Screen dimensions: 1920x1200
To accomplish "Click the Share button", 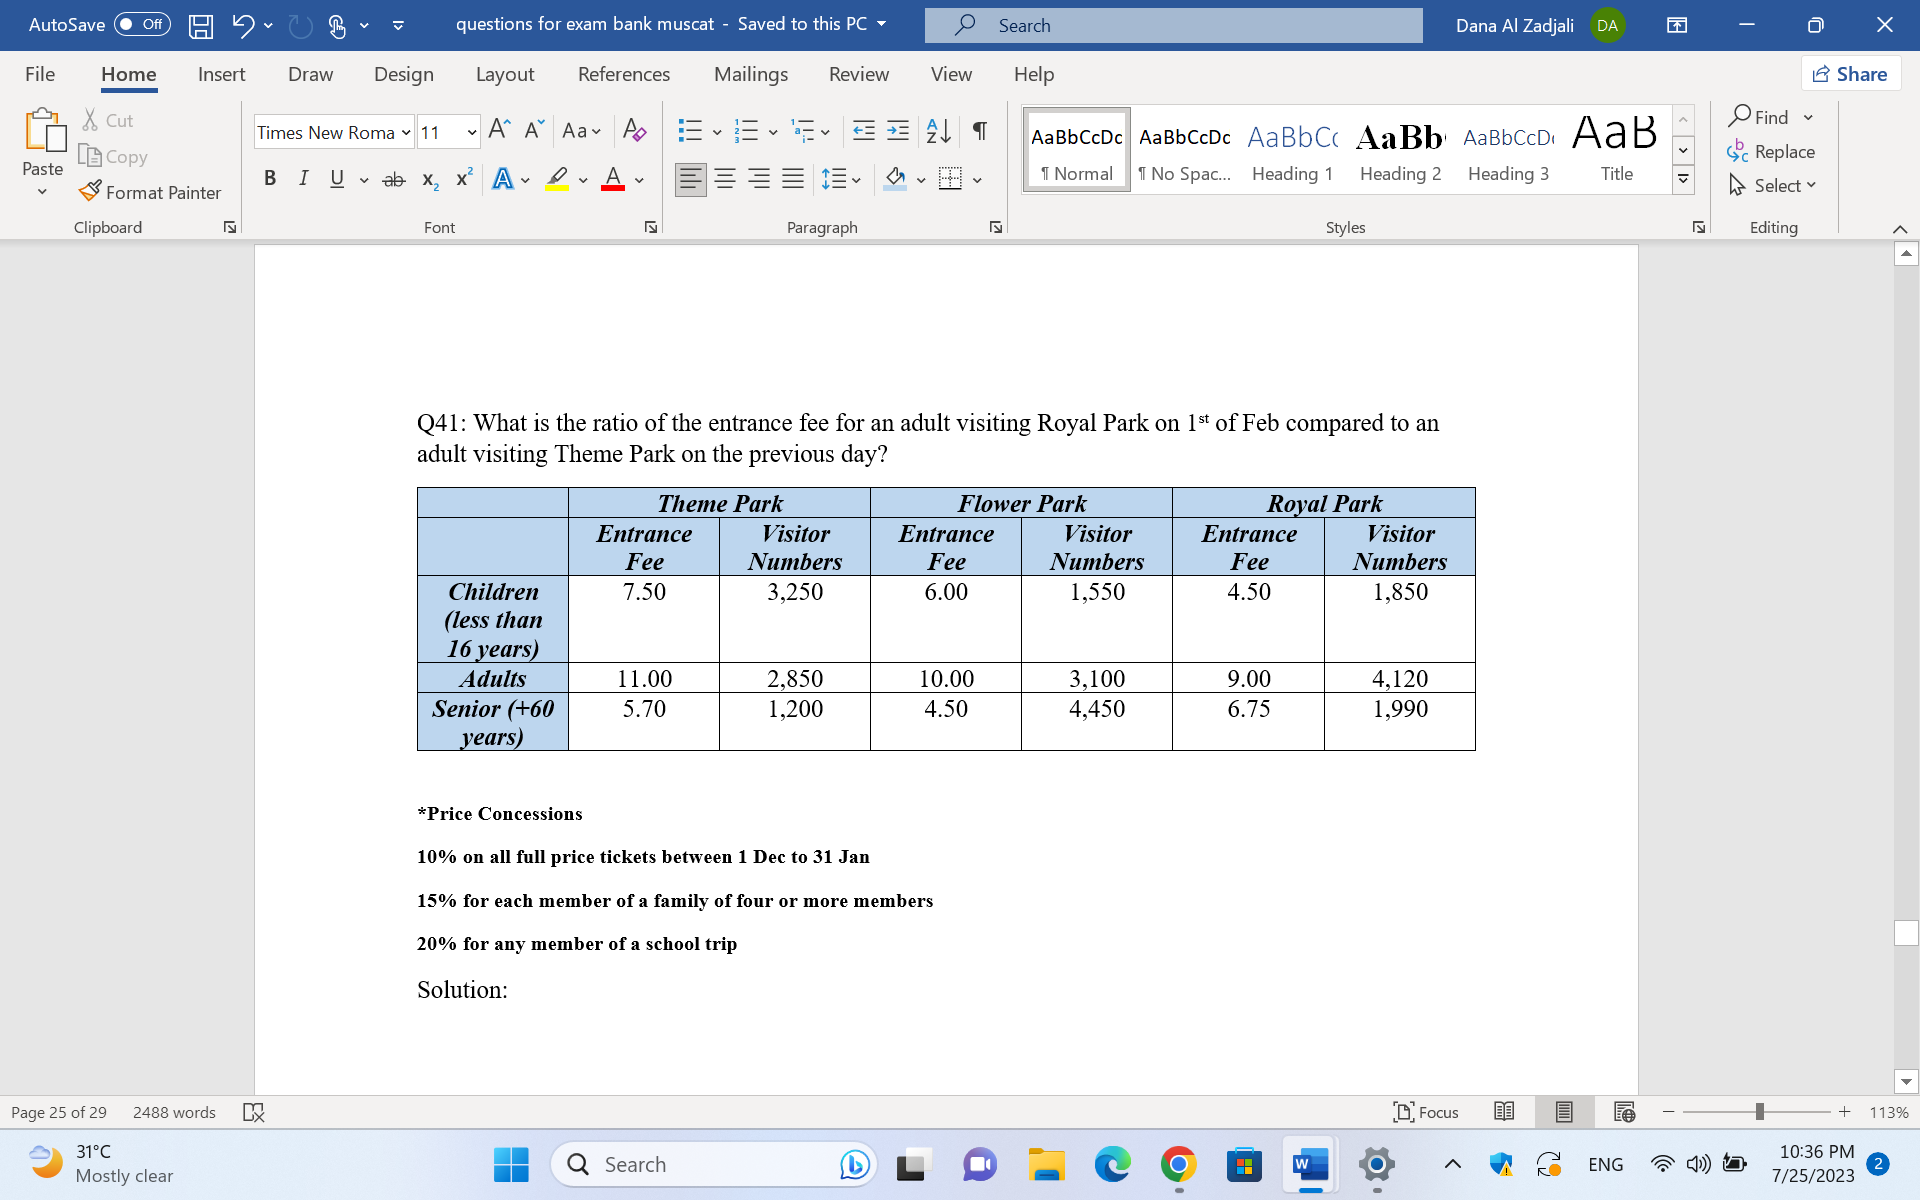I will tap(1850, 74).
